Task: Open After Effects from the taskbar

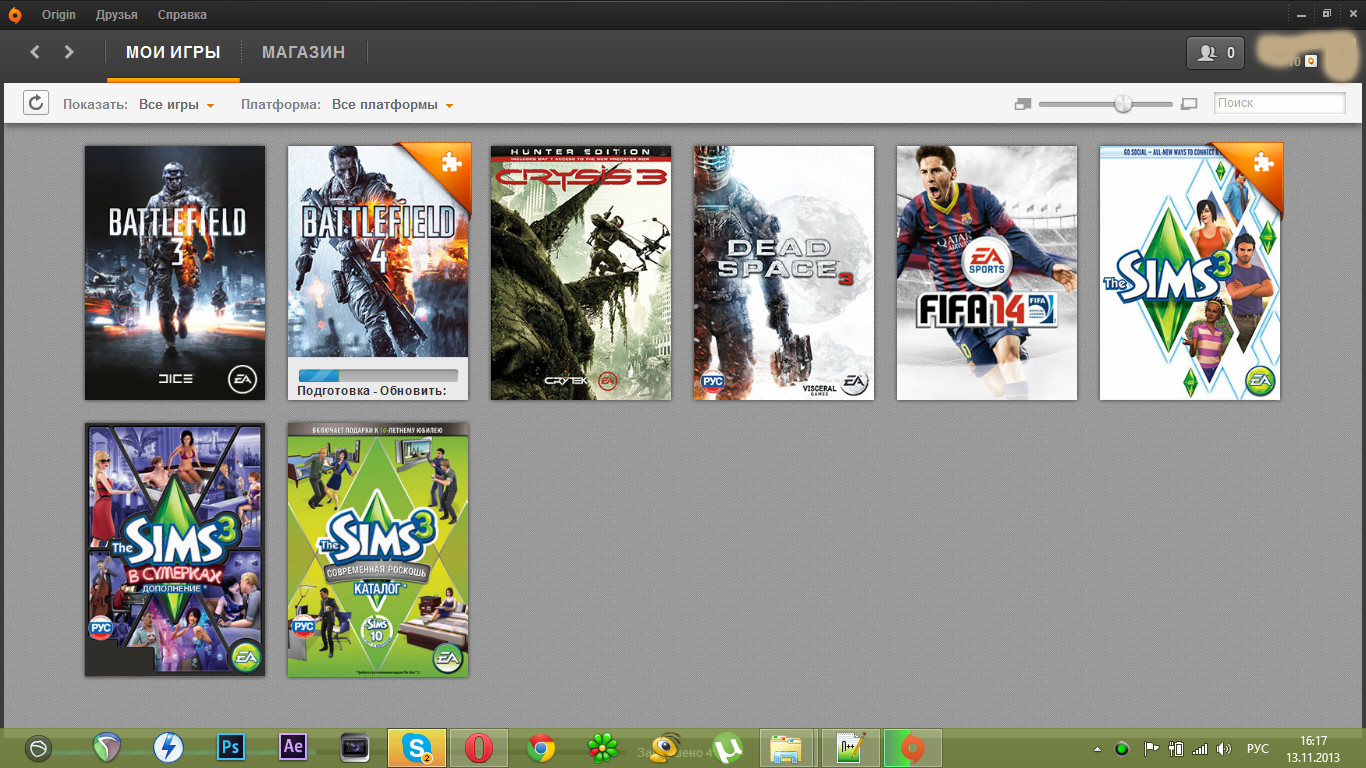Action: pos(294,747)
